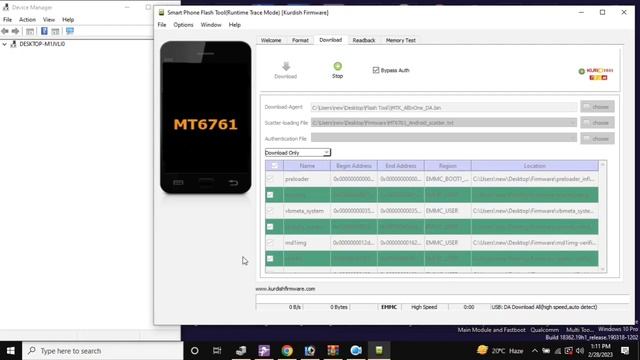This screenshot has width=640, height=360.
Task: Click the download progress bar
Action: 443,299
